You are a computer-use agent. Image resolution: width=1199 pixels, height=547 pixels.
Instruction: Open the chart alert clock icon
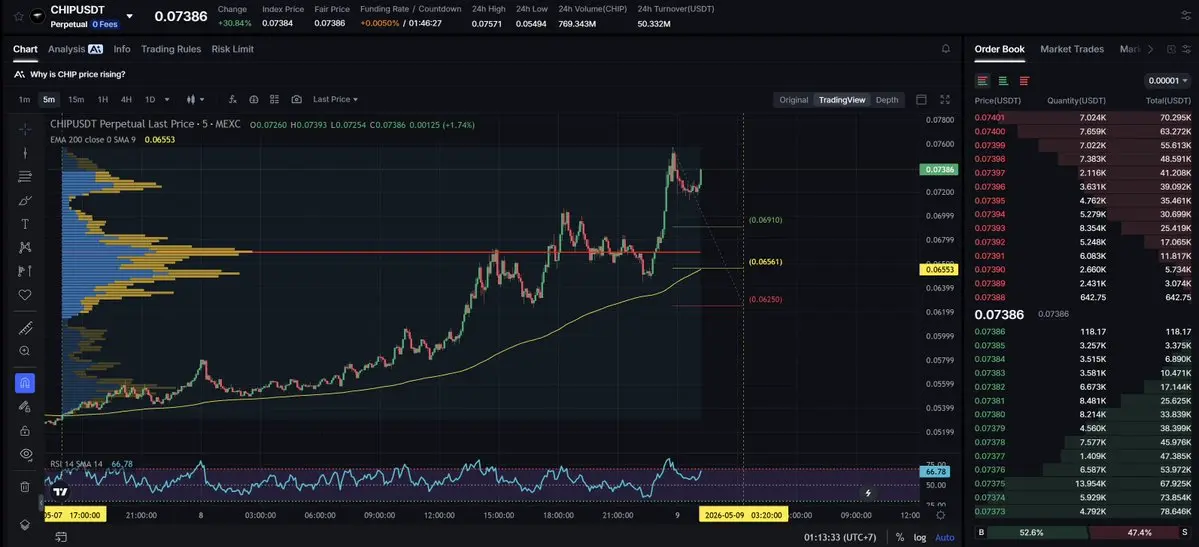(x=254, y=99)
